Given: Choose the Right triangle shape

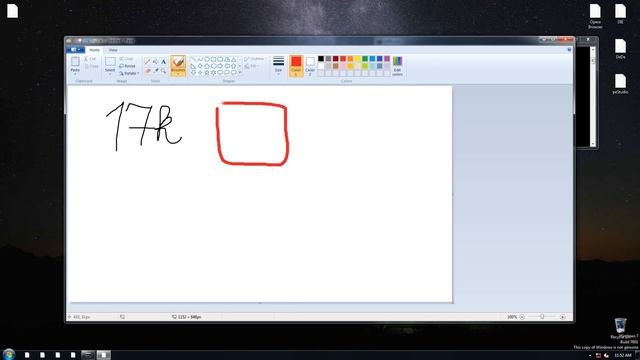Looking at the screenshot, I should pyautogui.click(x=193, y=66).
